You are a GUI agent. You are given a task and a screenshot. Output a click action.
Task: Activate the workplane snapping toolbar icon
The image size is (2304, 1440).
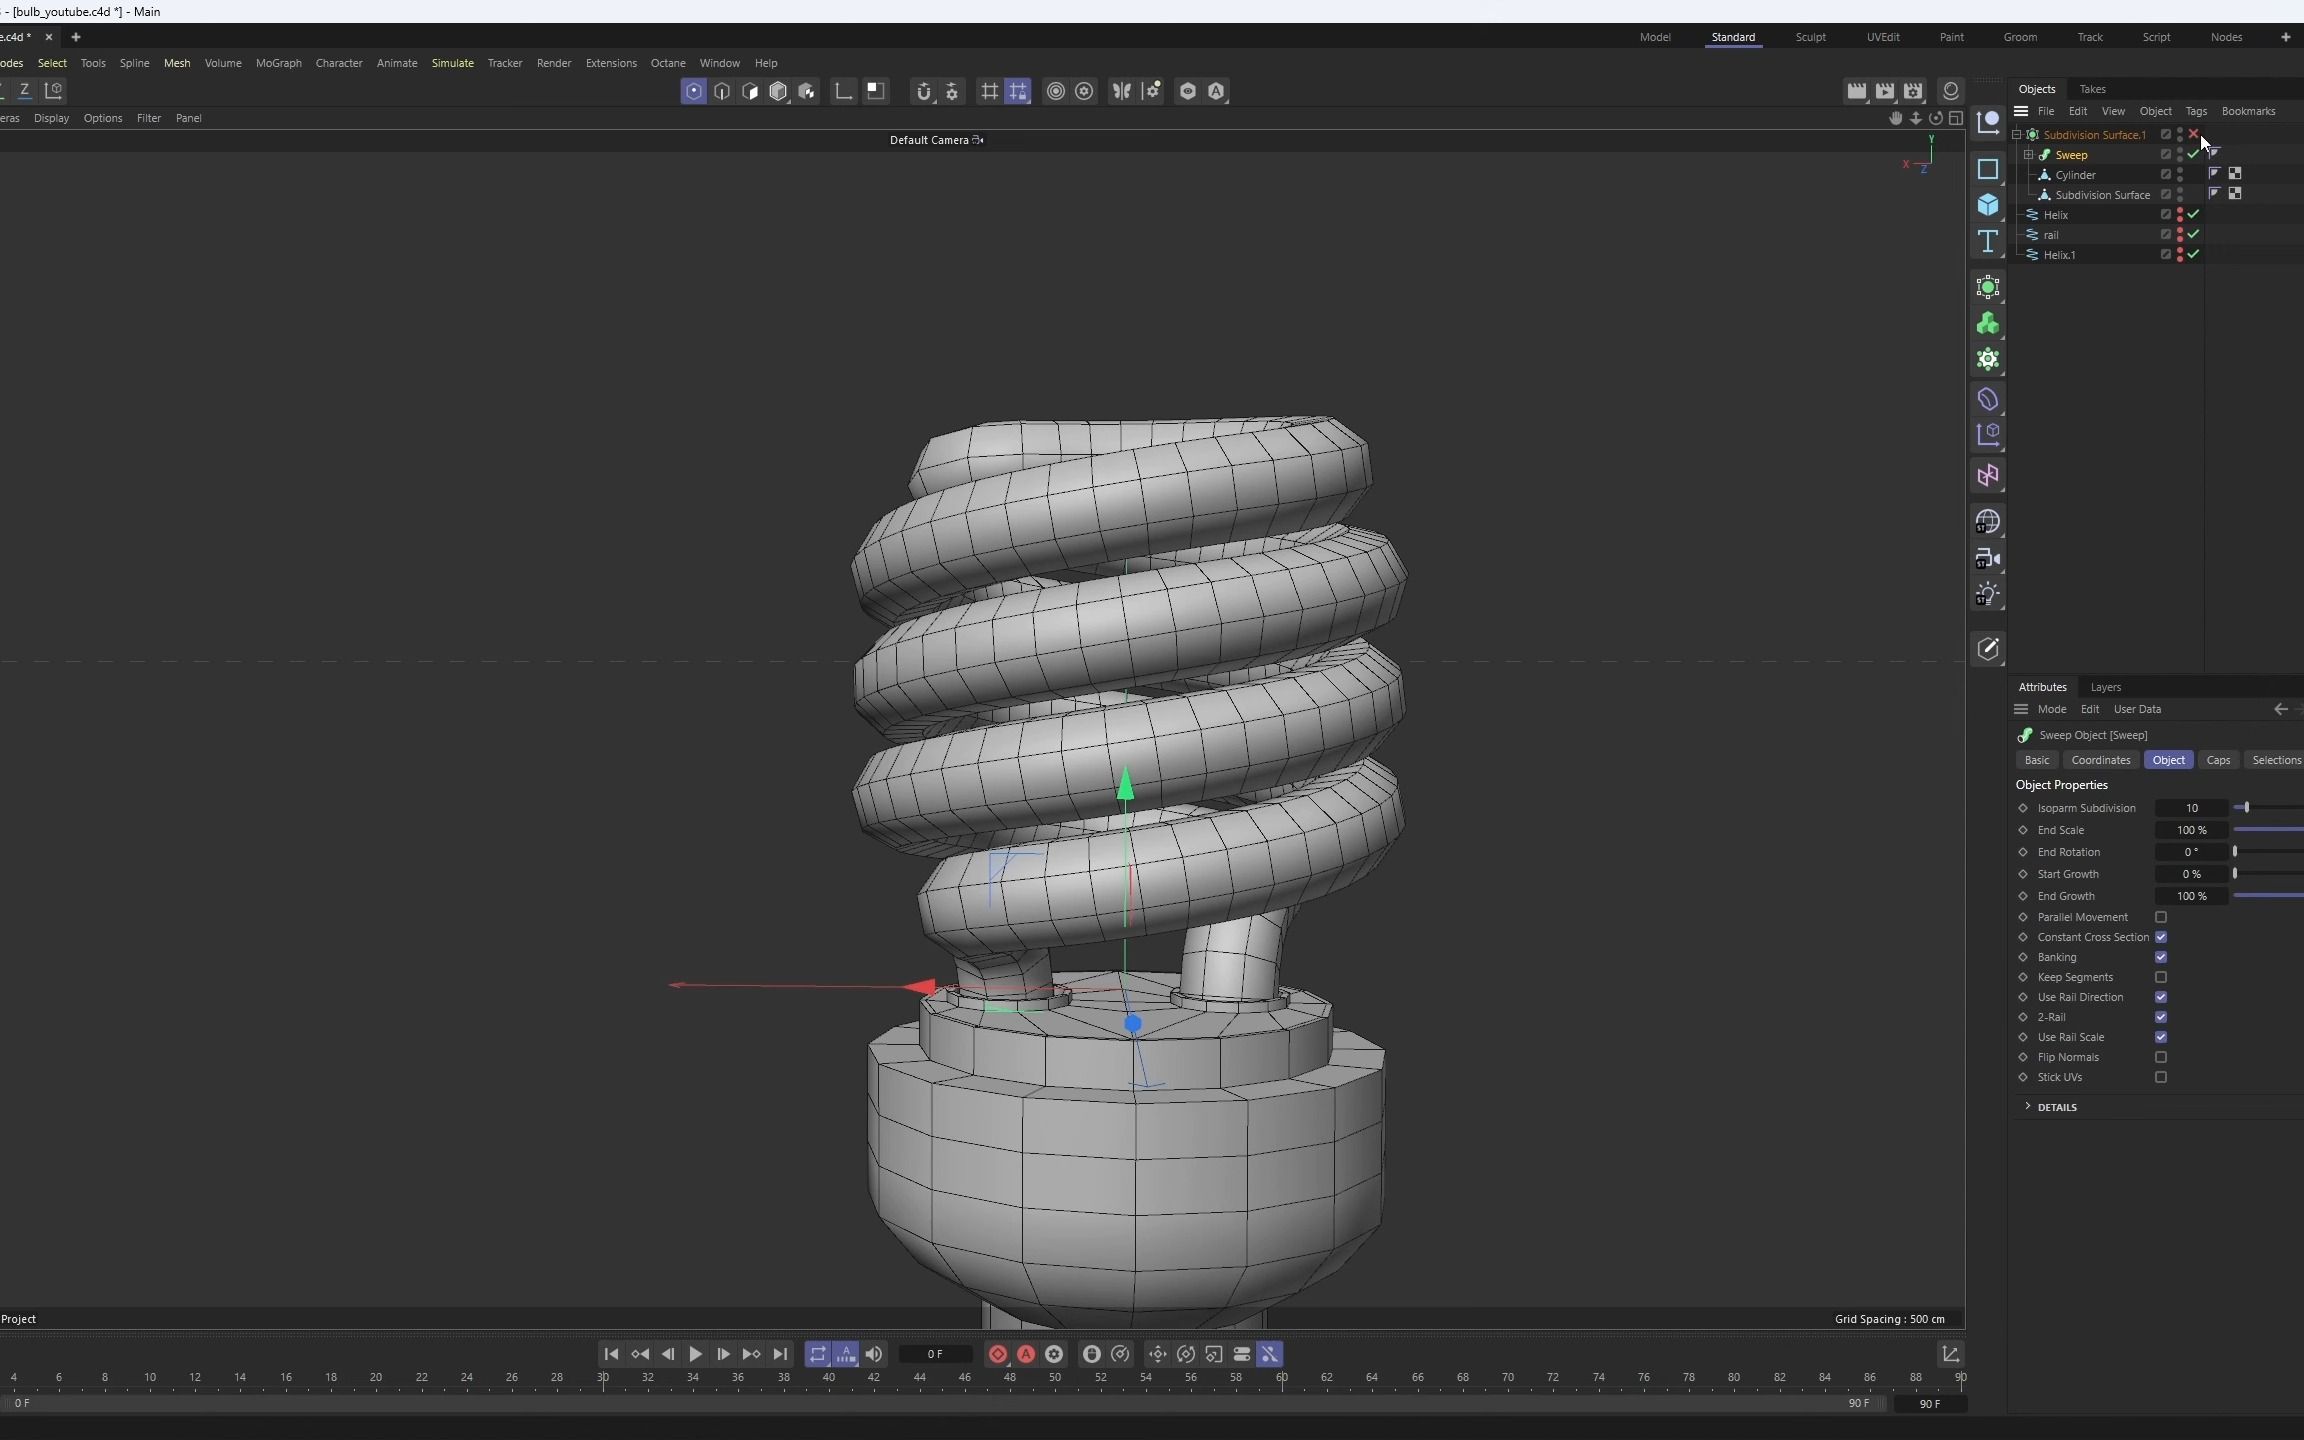(1018, 92)
